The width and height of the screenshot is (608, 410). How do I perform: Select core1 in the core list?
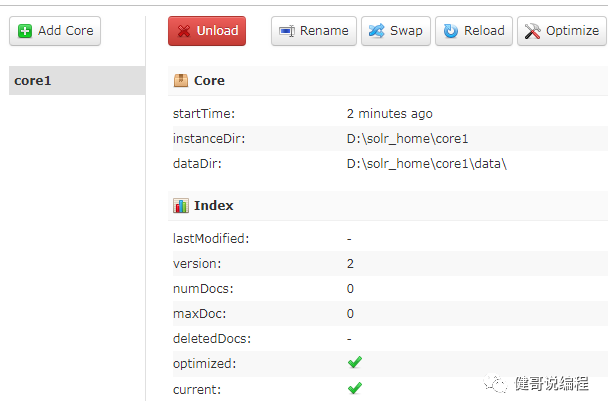click(x=33, y=81)
